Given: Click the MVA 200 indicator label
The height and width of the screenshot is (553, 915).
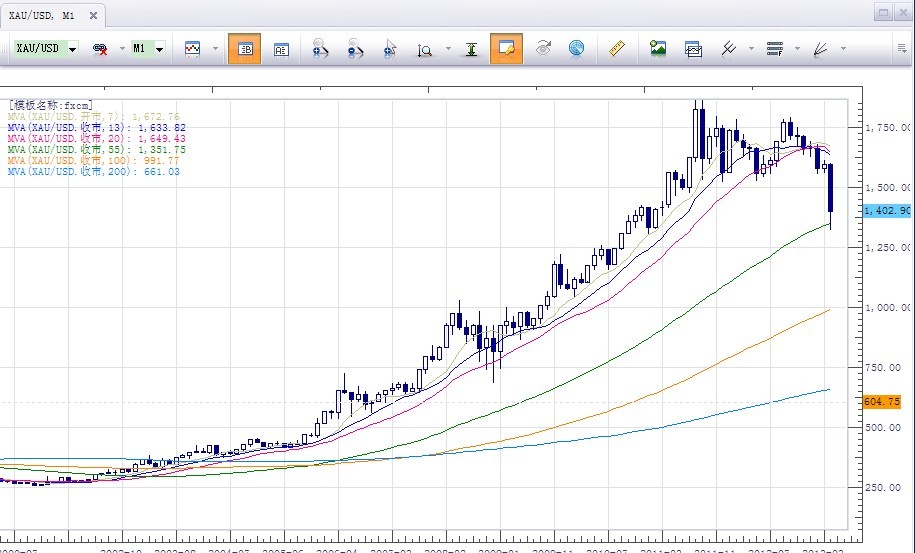Looking at the screenshot, I should [93, 172].
